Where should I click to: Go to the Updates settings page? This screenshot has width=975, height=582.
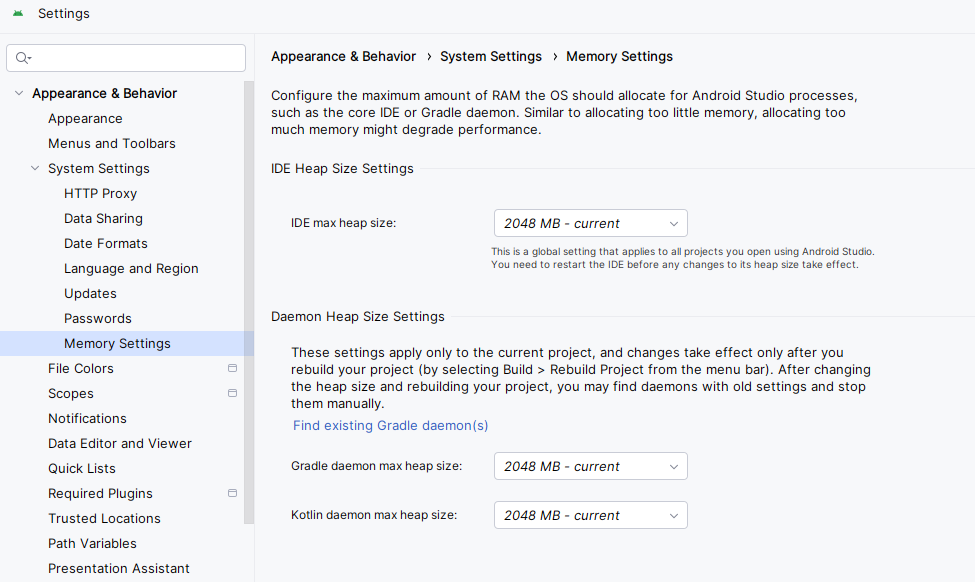90,293
